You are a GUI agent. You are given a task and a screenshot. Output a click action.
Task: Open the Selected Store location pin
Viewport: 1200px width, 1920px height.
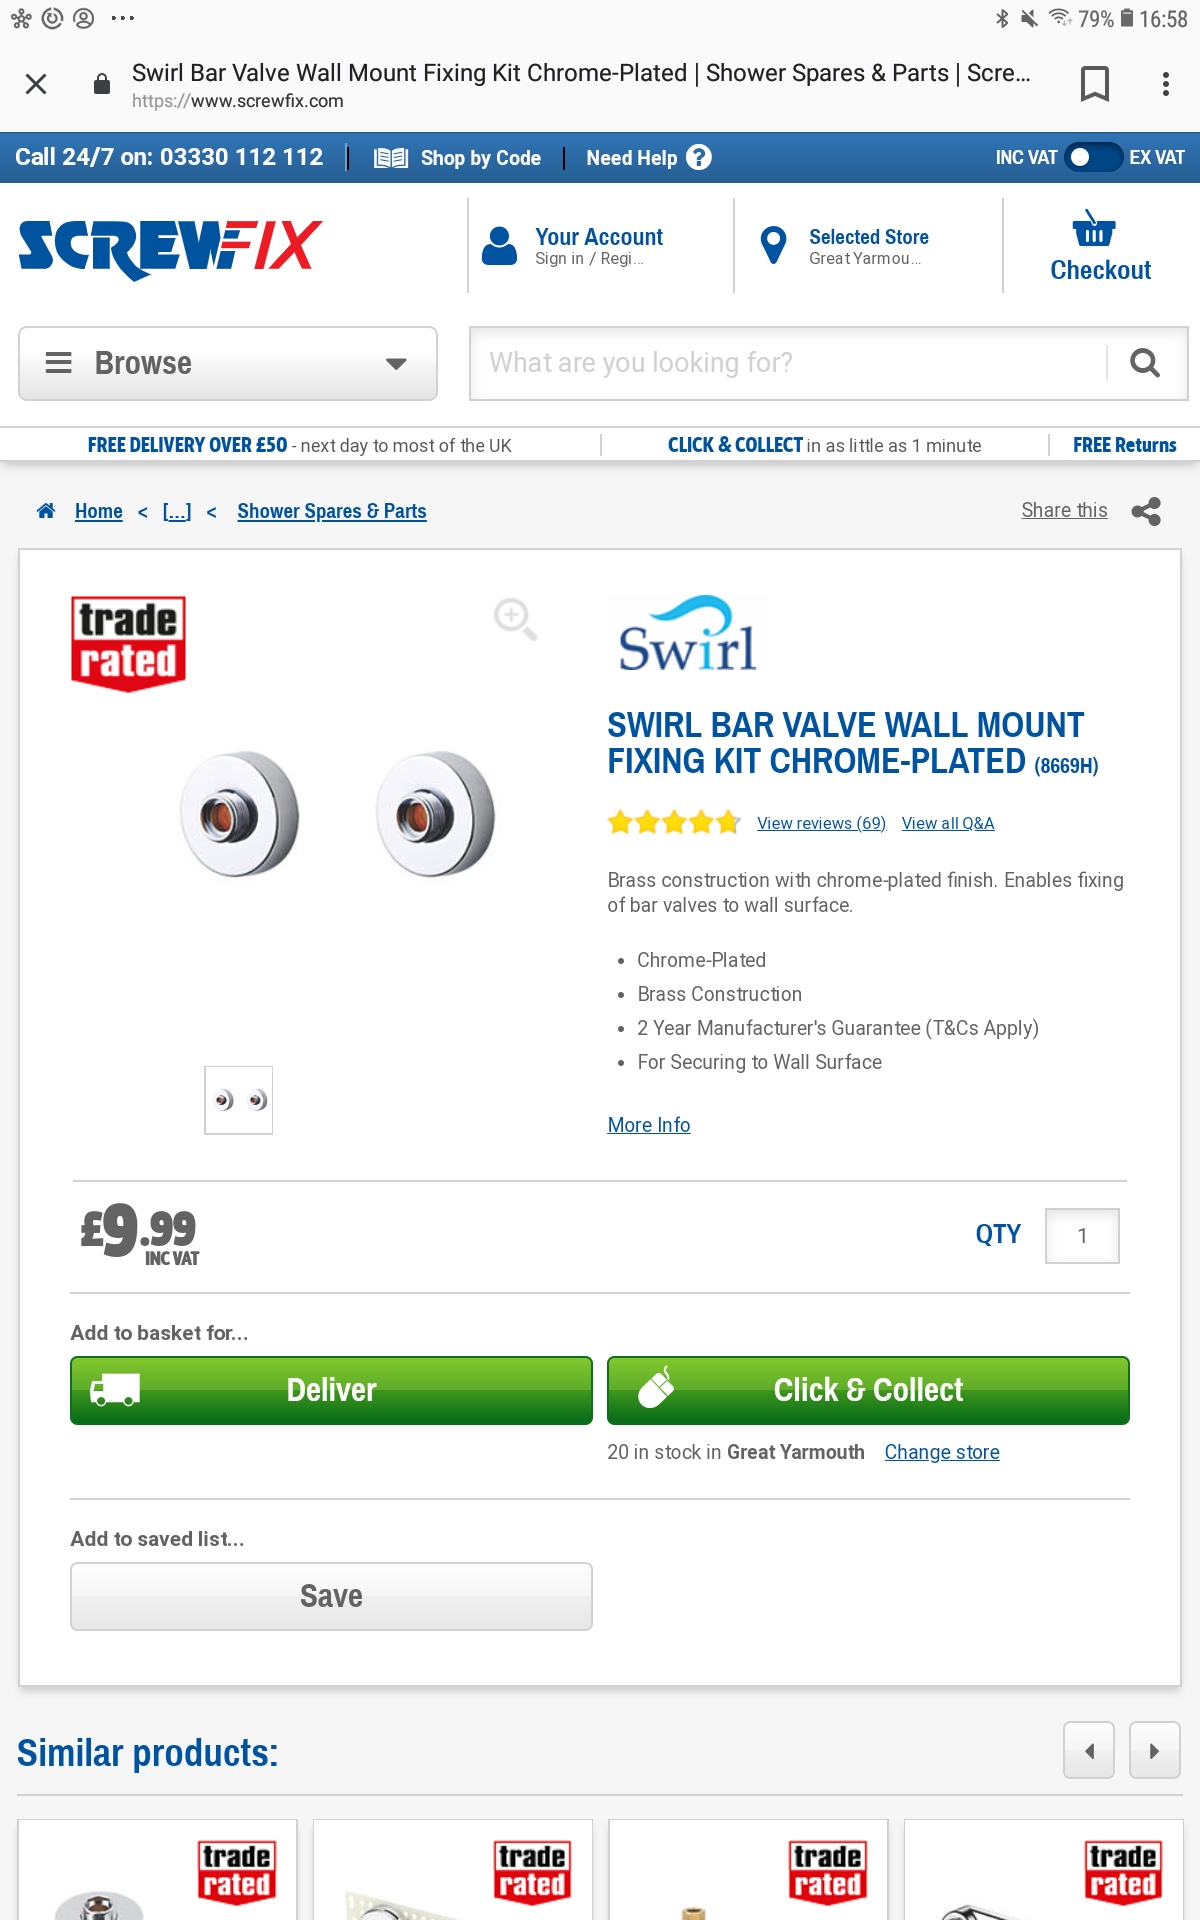coord(773,245)
